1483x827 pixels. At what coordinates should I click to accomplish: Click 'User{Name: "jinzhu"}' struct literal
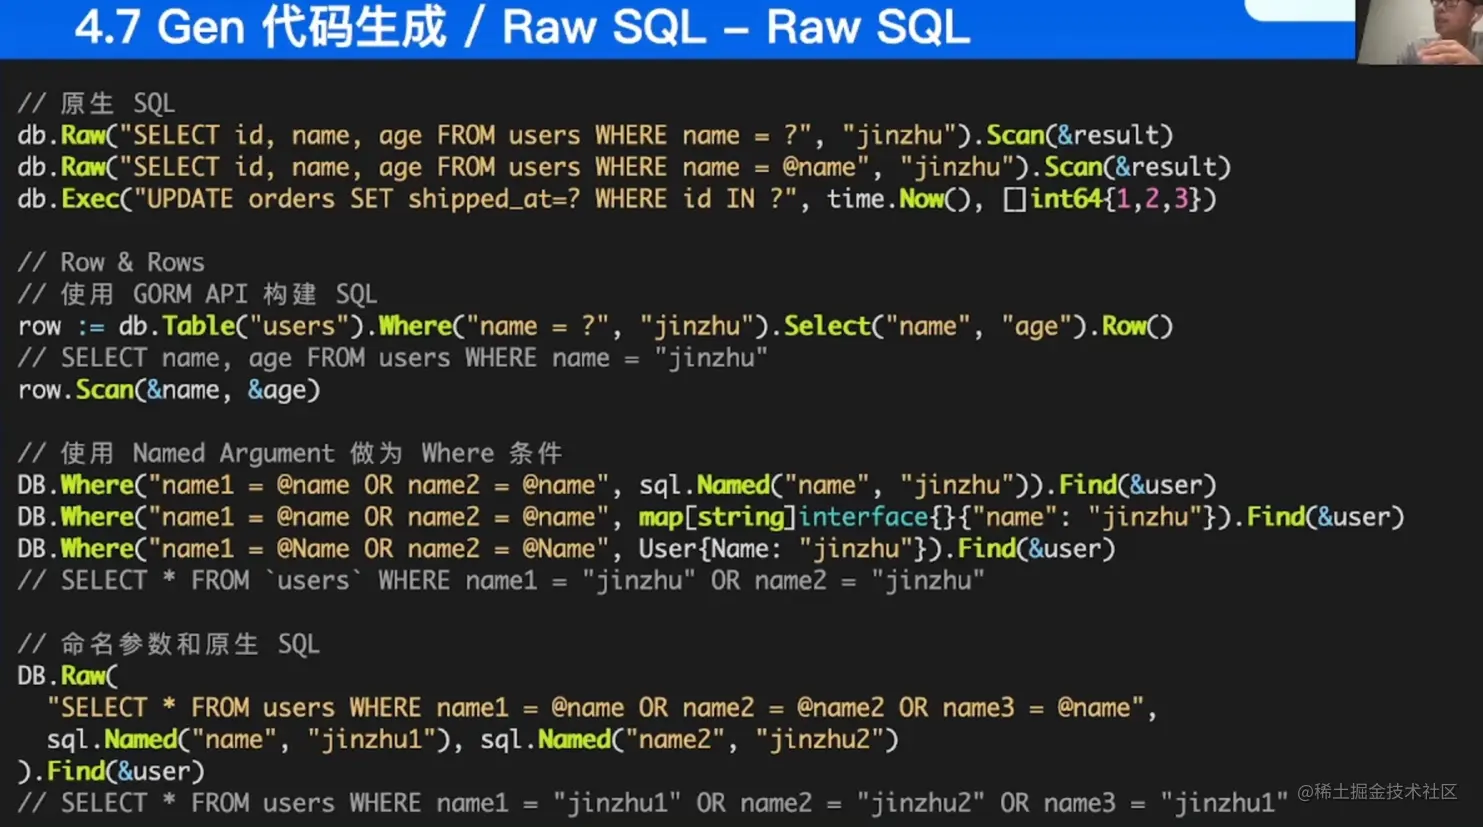783,549
